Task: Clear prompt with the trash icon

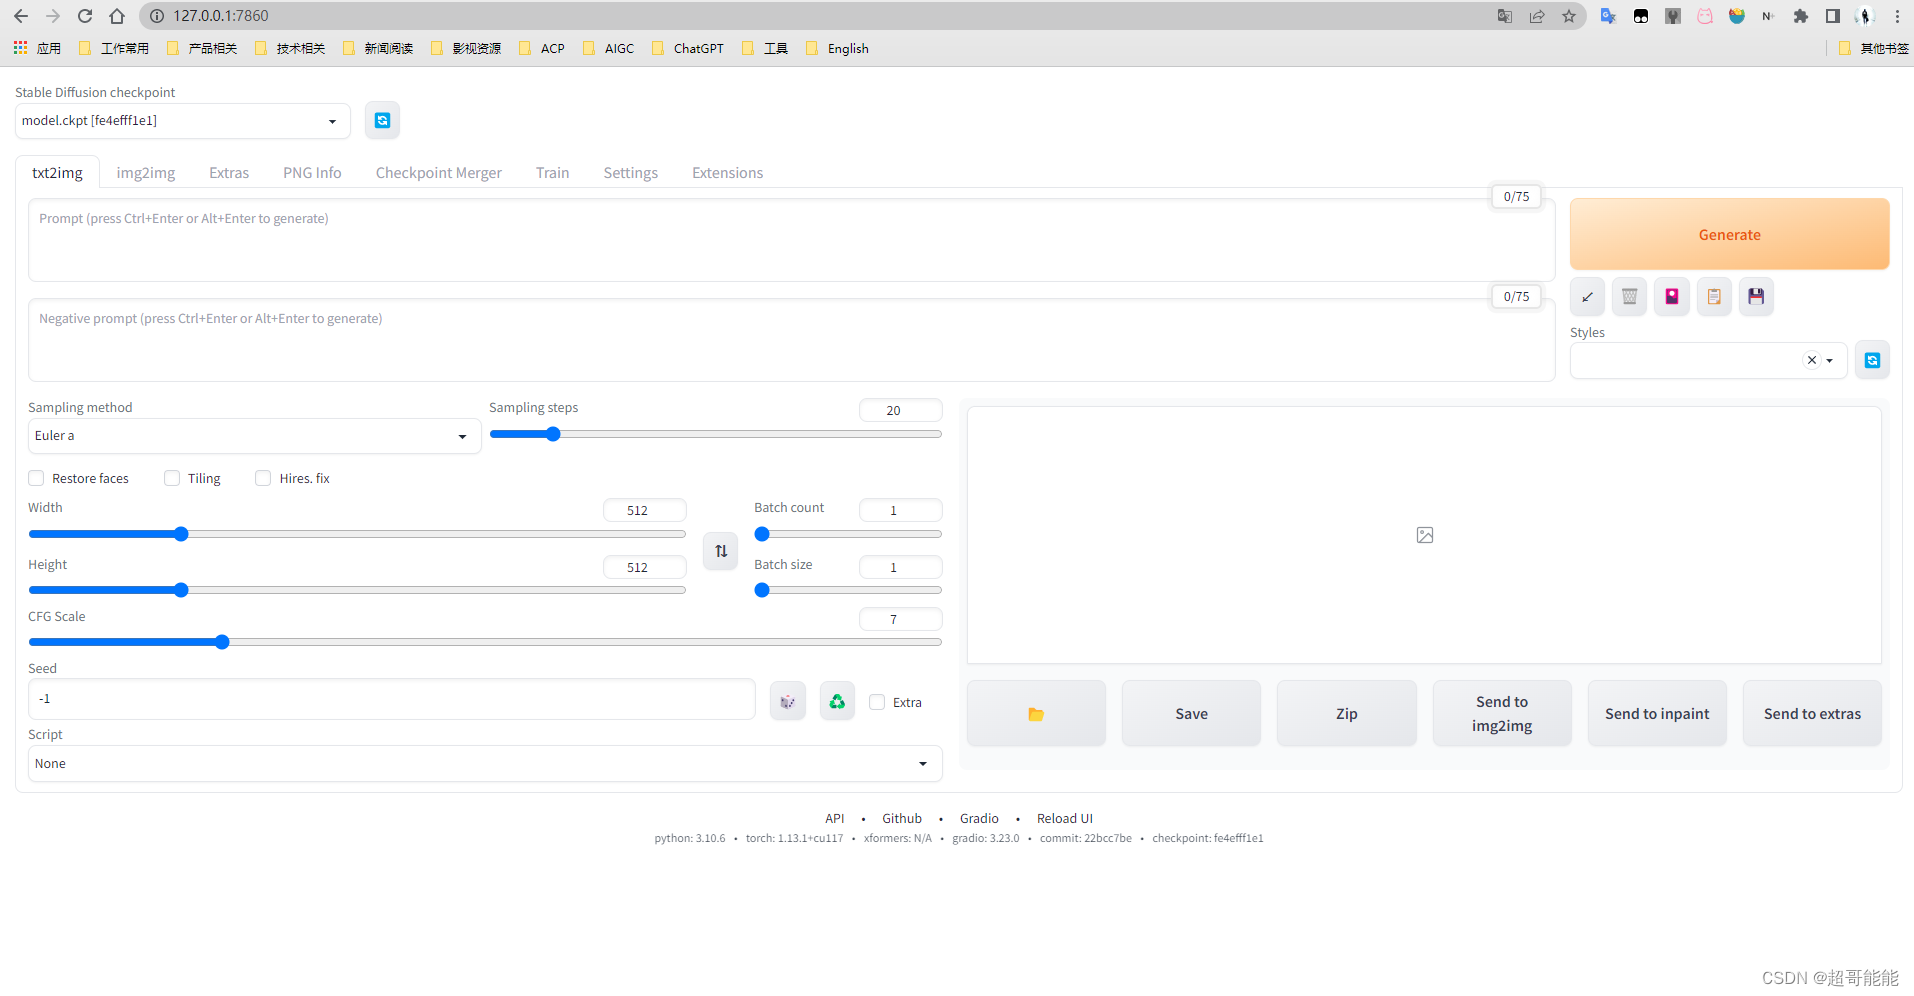Action: [1629, 297]
